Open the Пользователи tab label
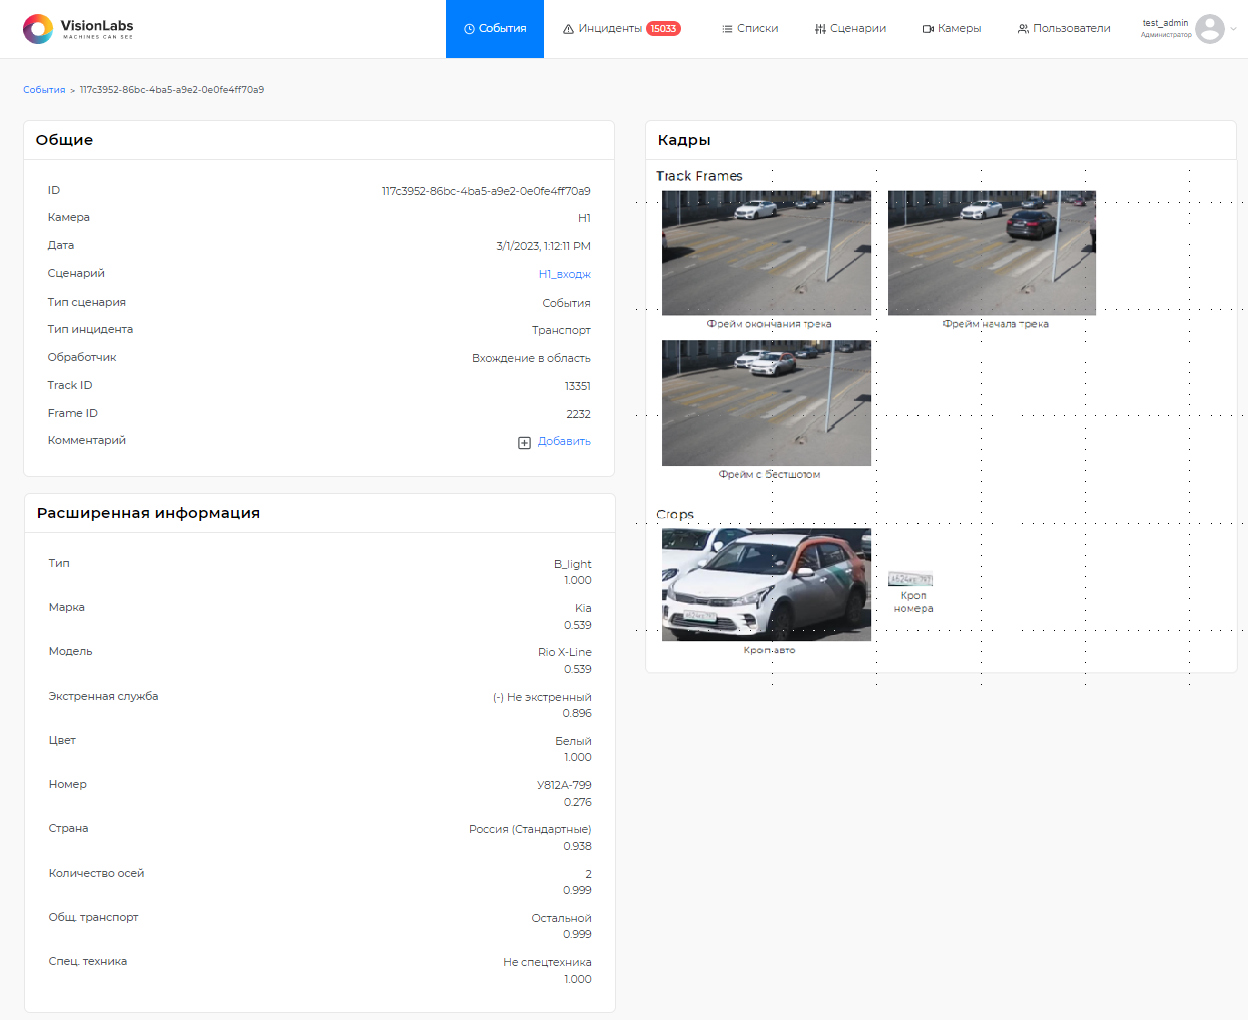The image size is (1248, 1020). pos(1072,29)
